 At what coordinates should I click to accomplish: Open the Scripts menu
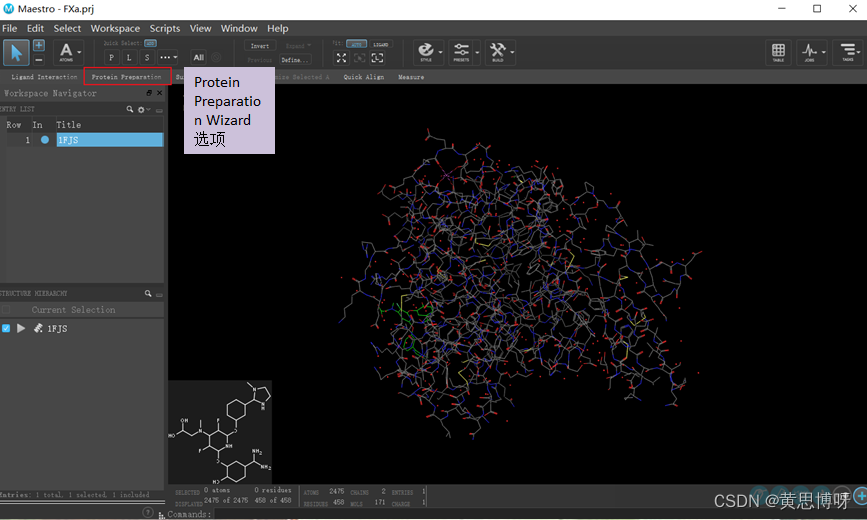click(x=165, y=28)
